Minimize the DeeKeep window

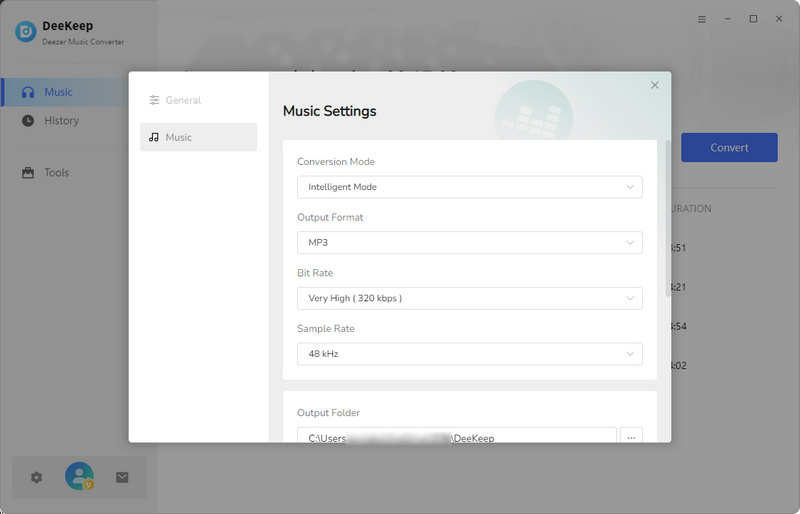[x=728, y=19]
